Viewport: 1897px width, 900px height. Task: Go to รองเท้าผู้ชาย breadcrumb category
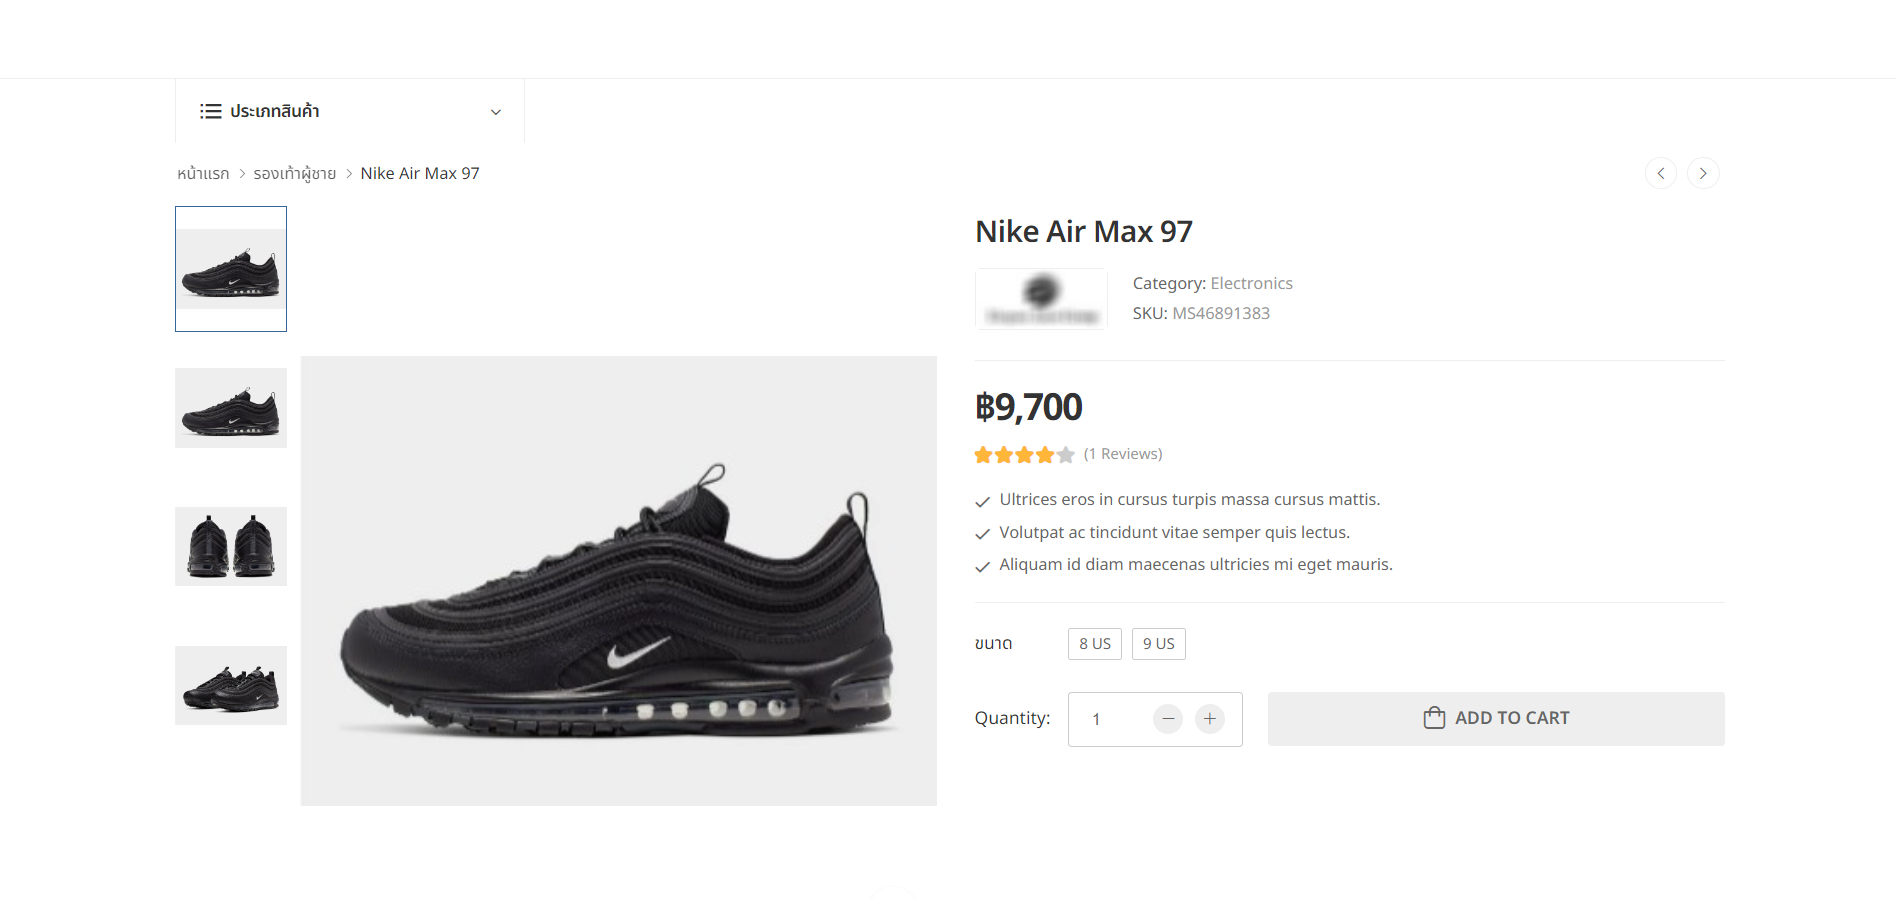tap(295, 174)
